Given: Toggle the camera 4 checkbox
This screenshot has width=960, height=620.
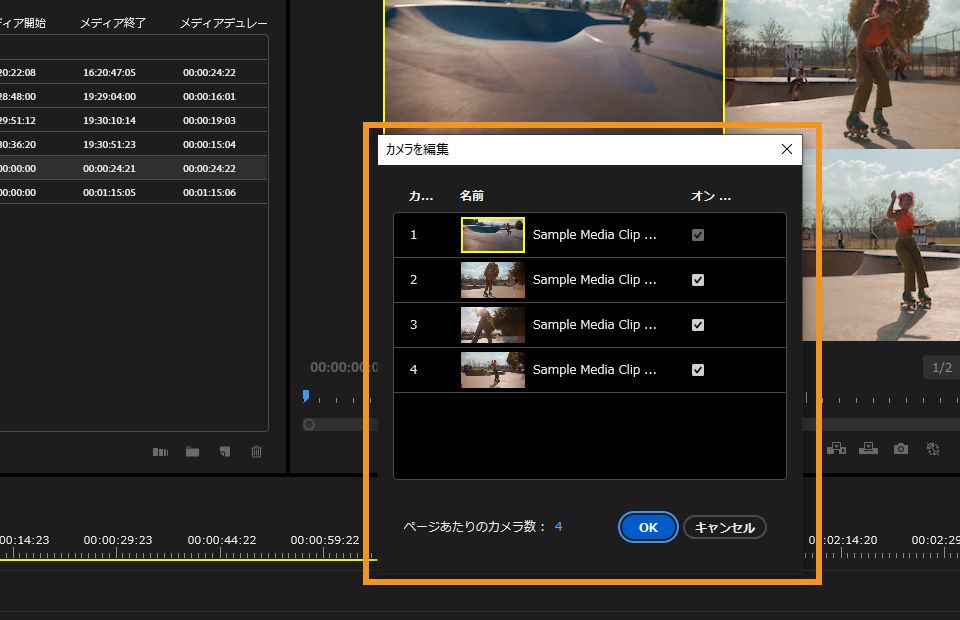Looking at the screenshot, I should [698, 370].
